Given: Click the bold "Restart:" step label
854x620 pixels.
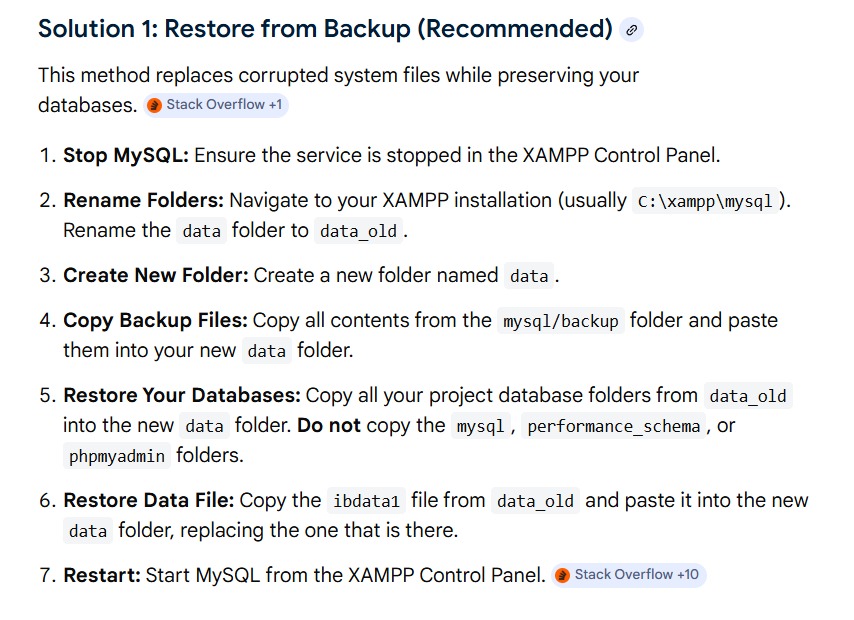Looking at the screenshot, I should click(102, 575).
